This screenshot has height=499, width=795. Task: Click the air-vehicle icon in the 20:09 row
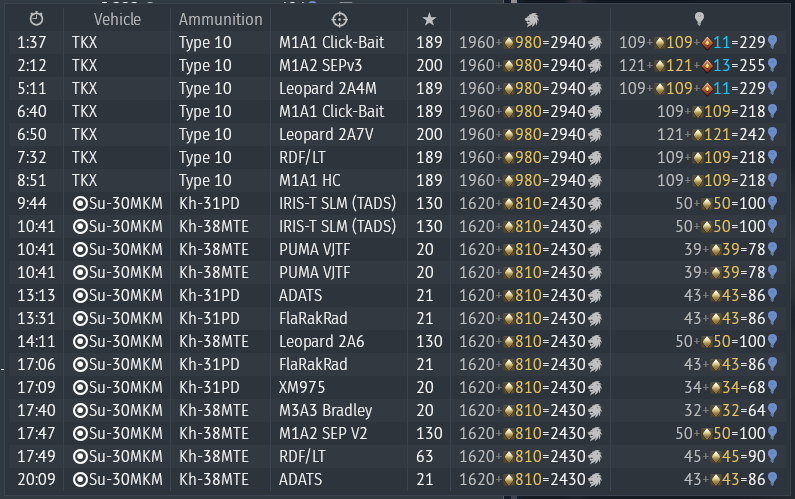(x=80, y=479)
